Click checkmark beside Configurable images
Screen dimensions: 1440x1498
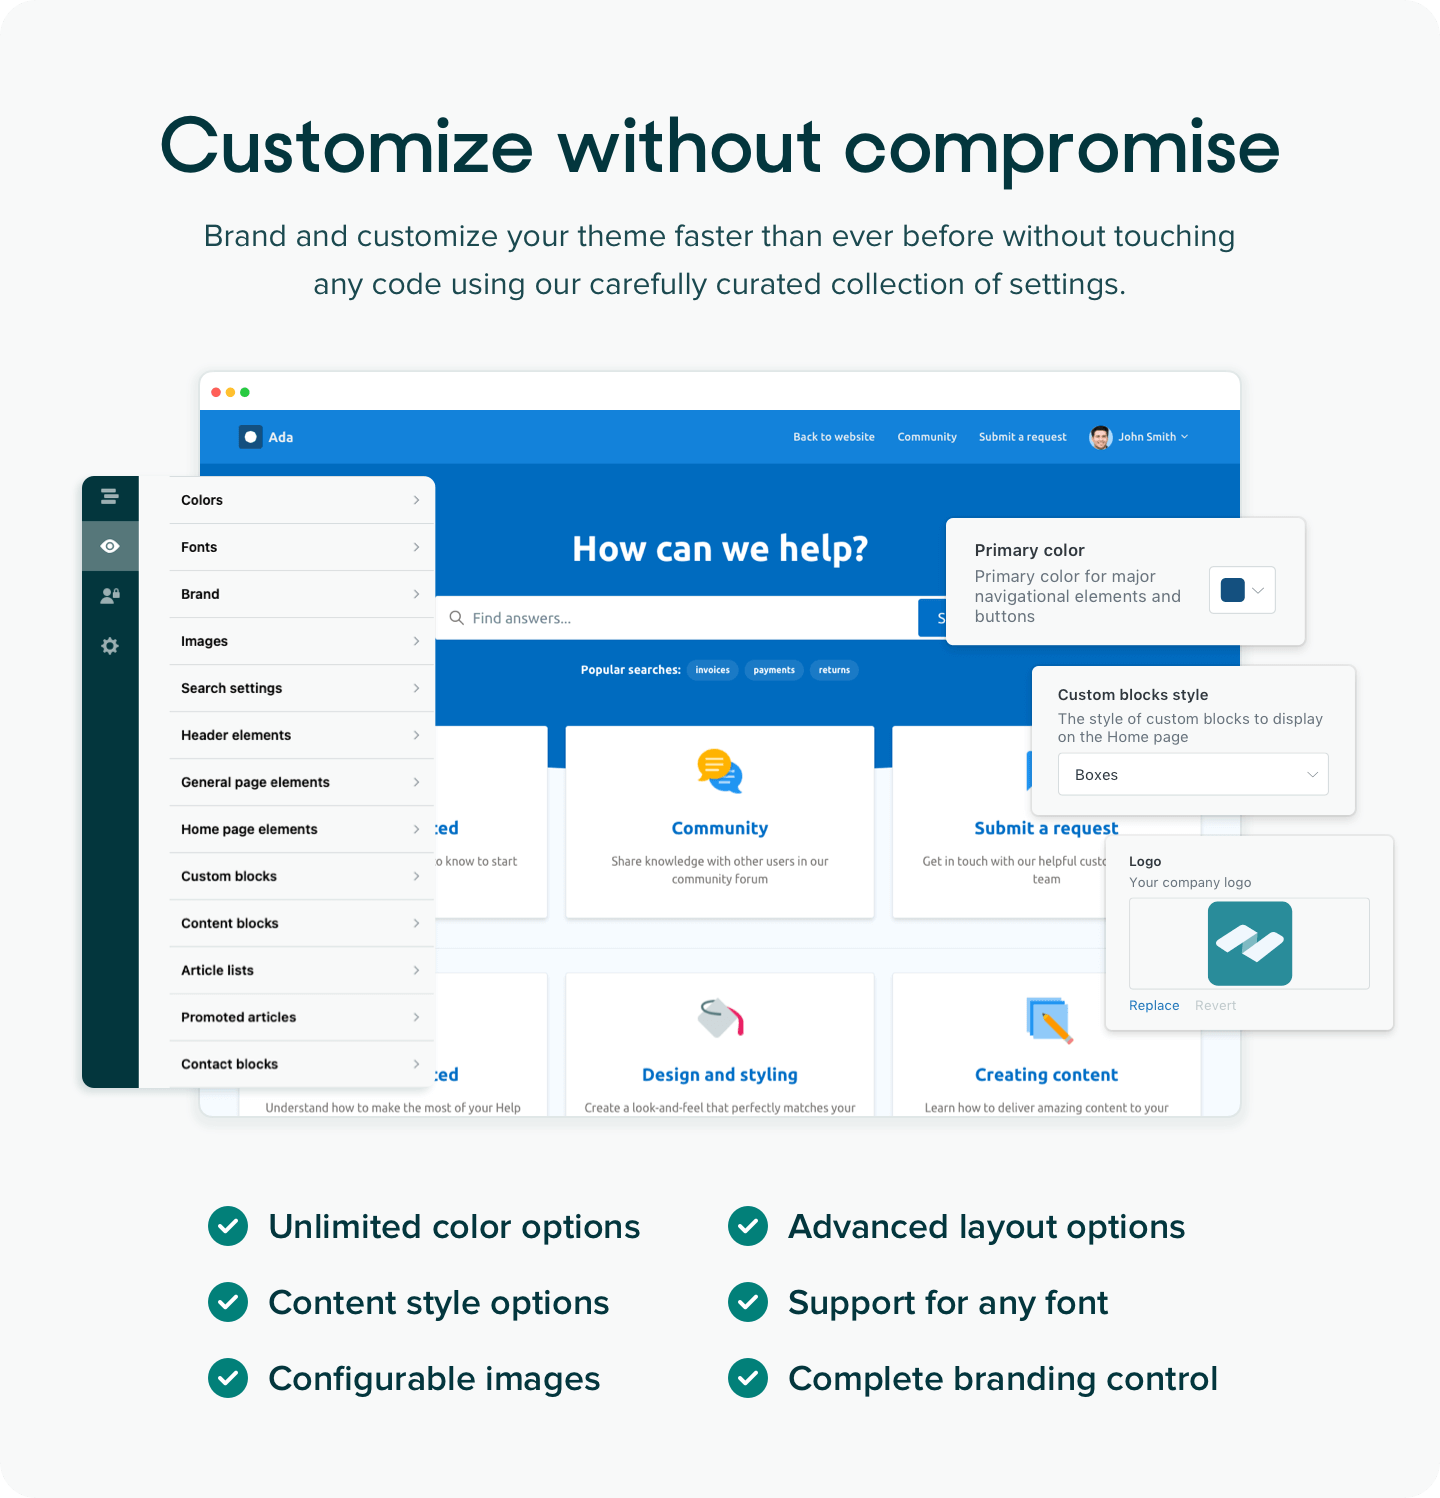228,1378
